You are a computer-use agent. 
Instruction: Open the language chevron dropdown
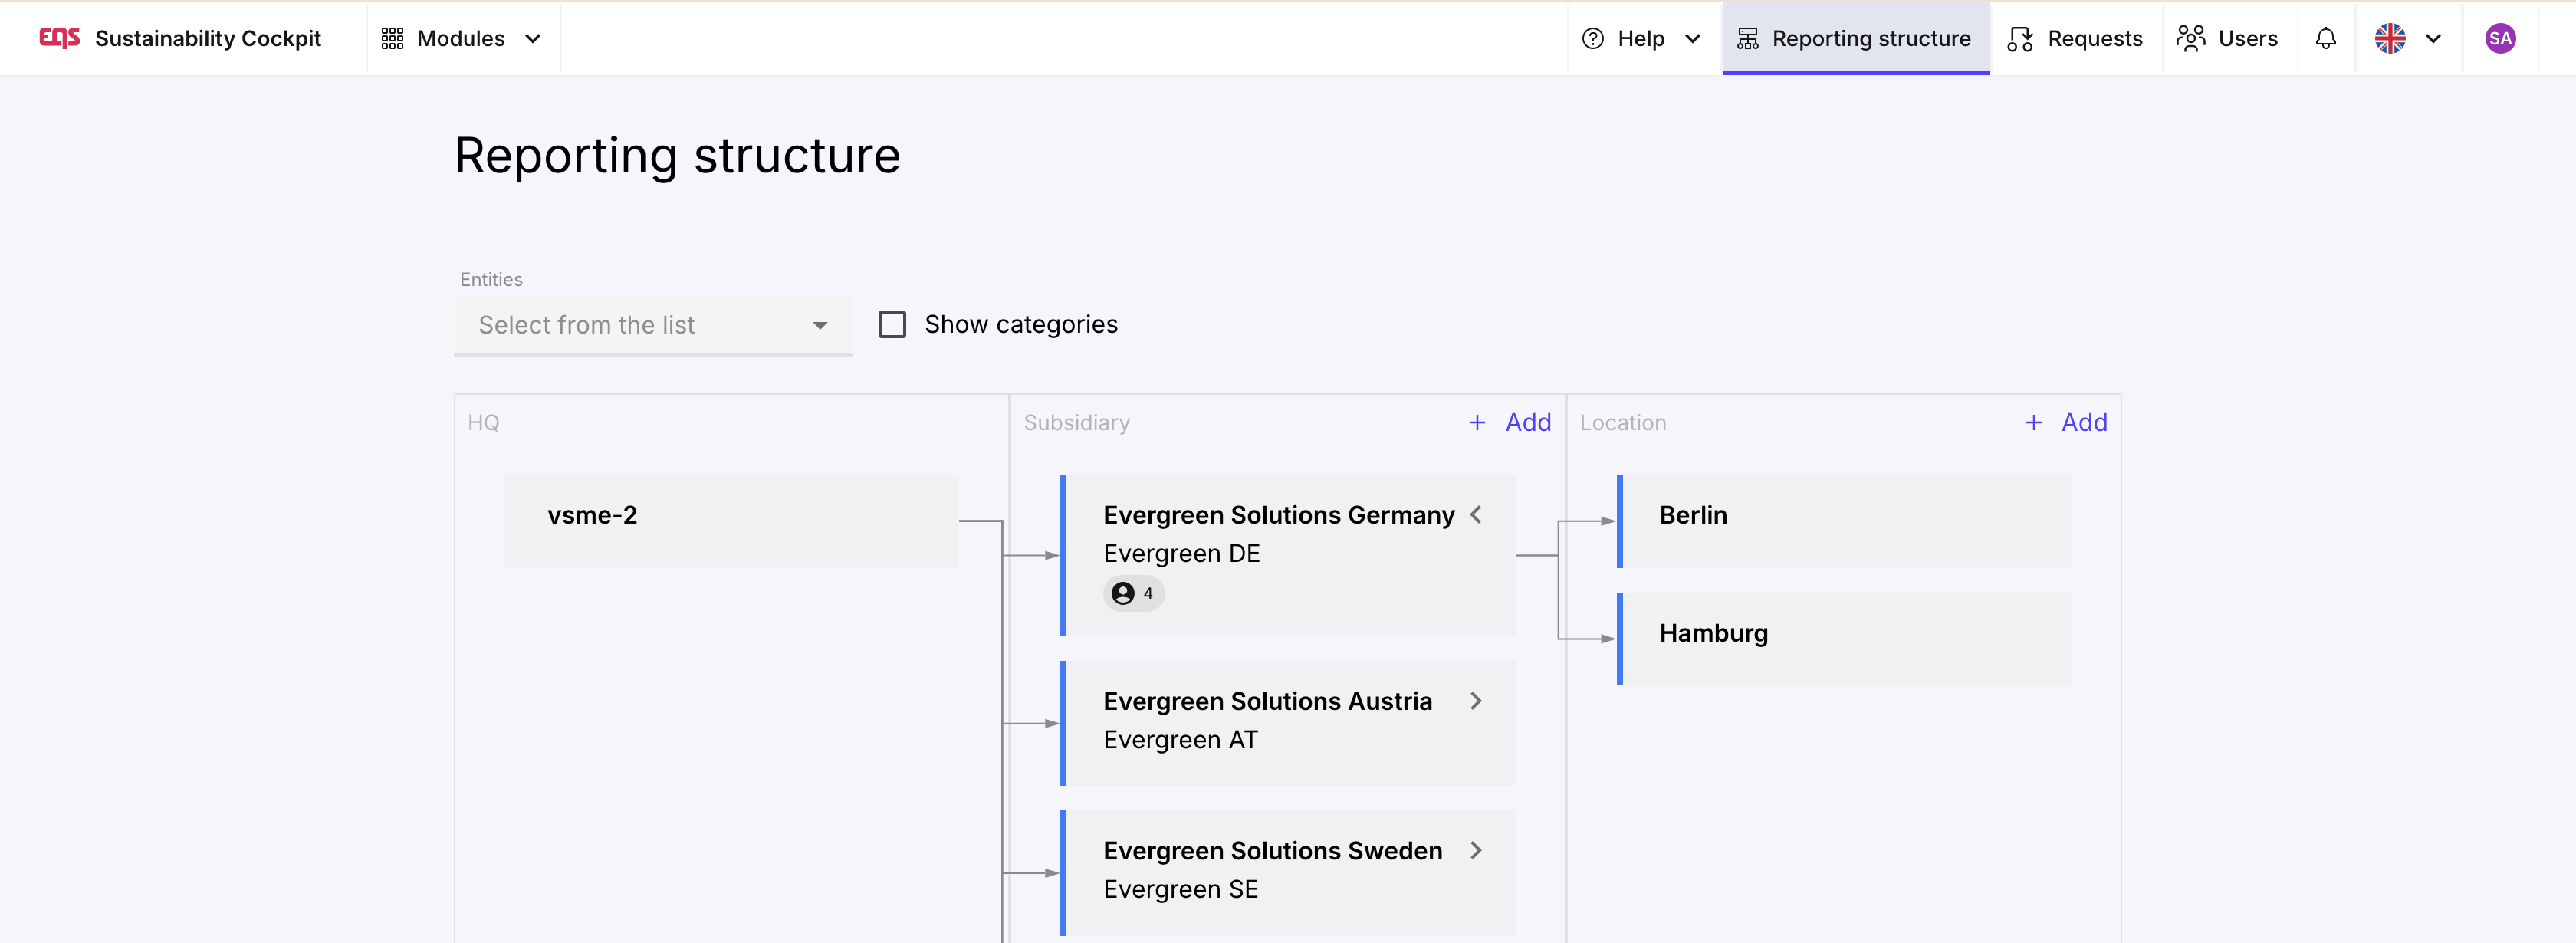click(x=2433, y=38)
